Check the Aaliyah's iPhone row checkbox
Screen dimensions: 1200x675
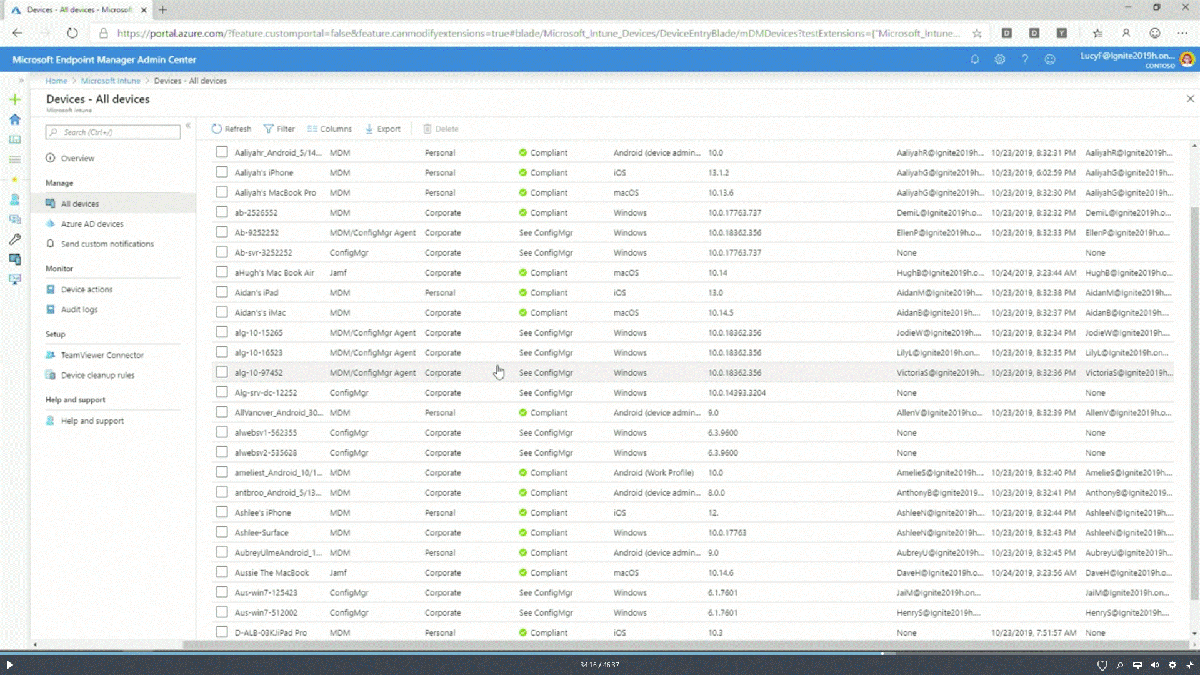221,172
